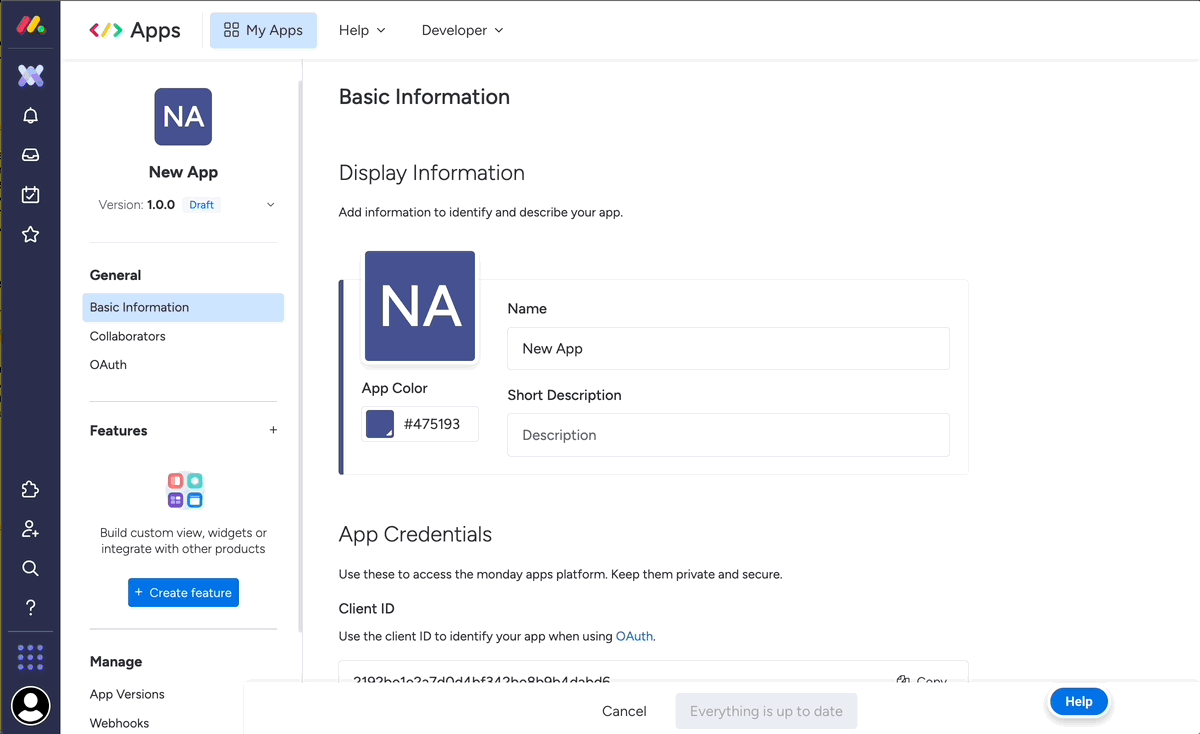The width and height of the screenshot is (1200, 734).
Task: Open search magnifier icon in sidebar
Action: coord(31,568)
